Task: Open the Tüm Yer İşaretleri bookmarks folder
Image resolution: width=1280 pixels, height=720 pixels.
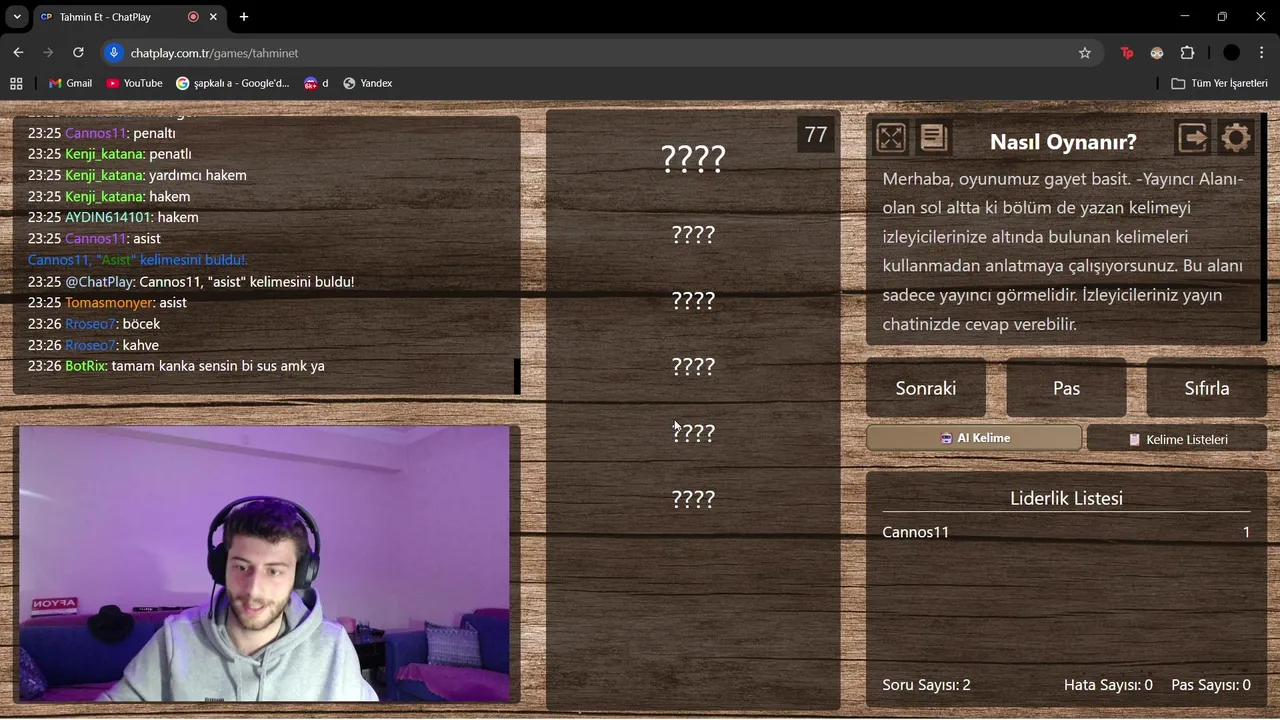Action: pos(1219,83)
